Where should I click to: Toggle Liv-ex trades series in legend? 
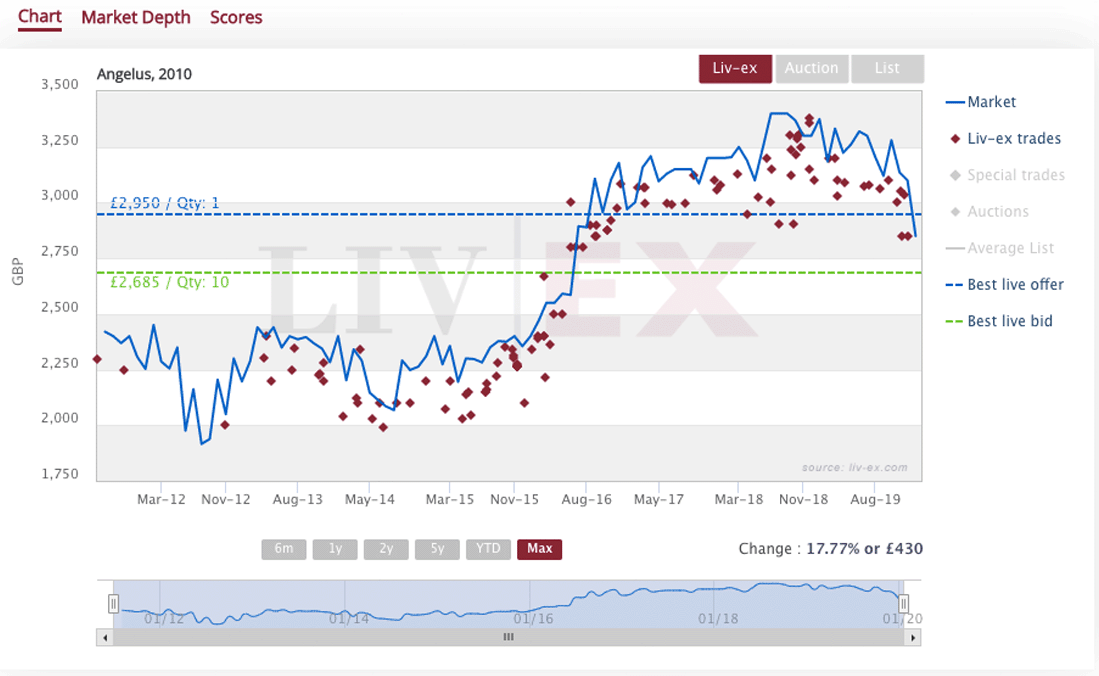(1005, 139)
